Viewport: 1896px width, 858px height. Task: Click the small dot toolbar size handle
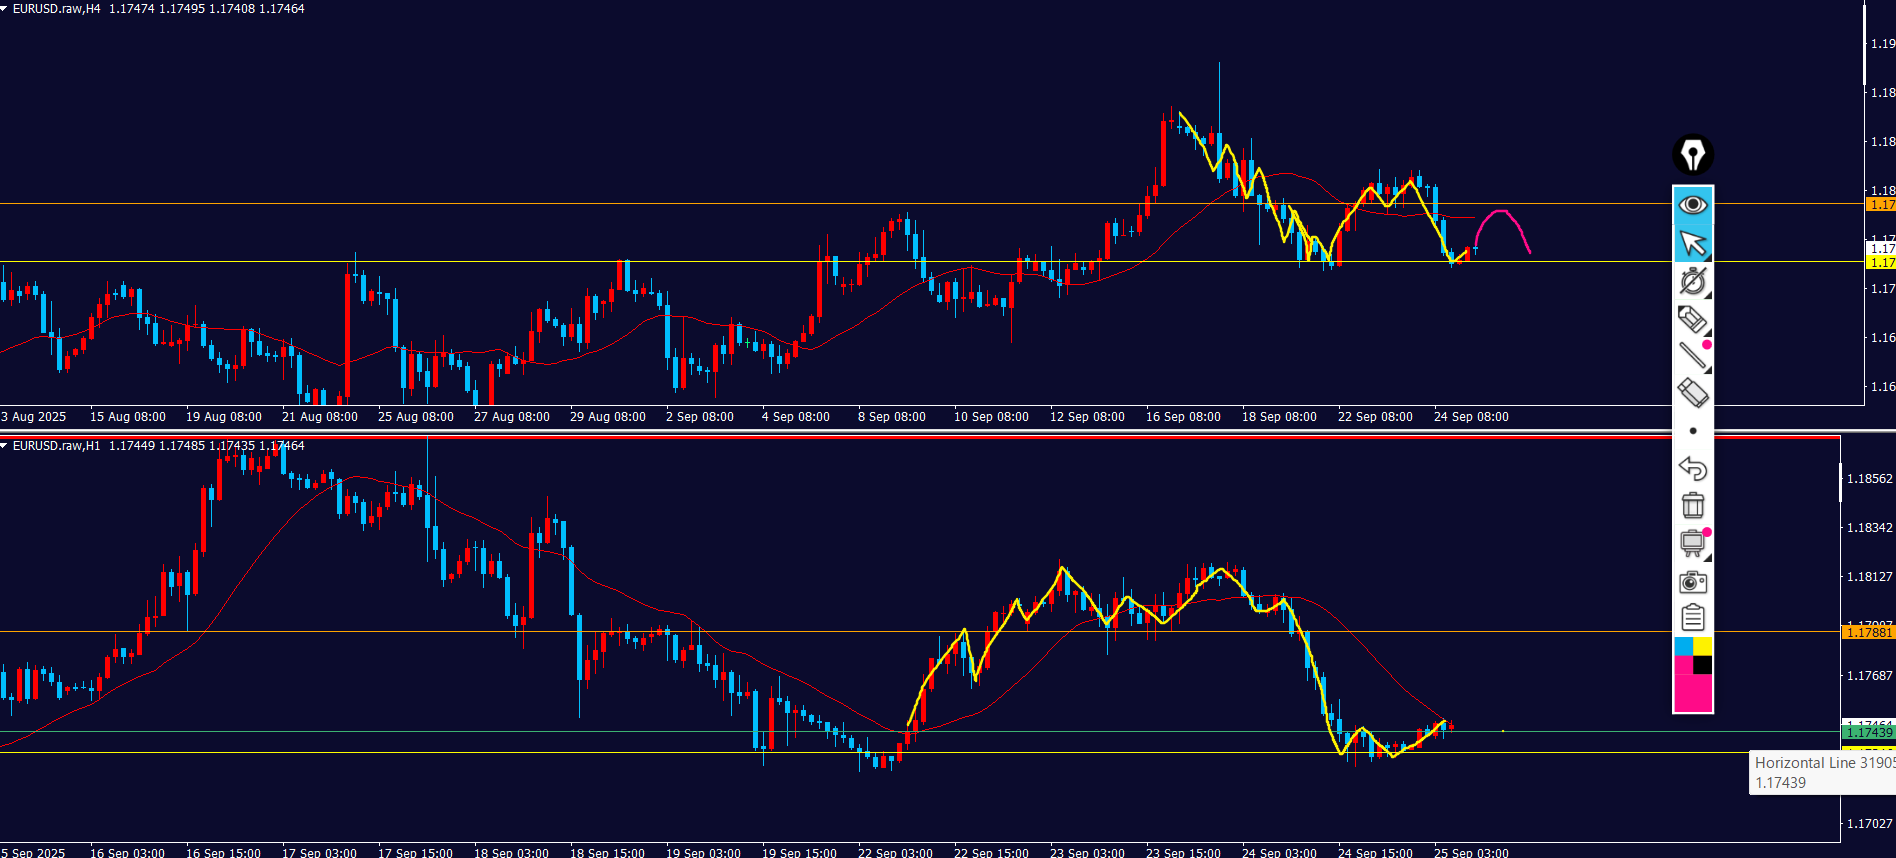click(1692, 431)
